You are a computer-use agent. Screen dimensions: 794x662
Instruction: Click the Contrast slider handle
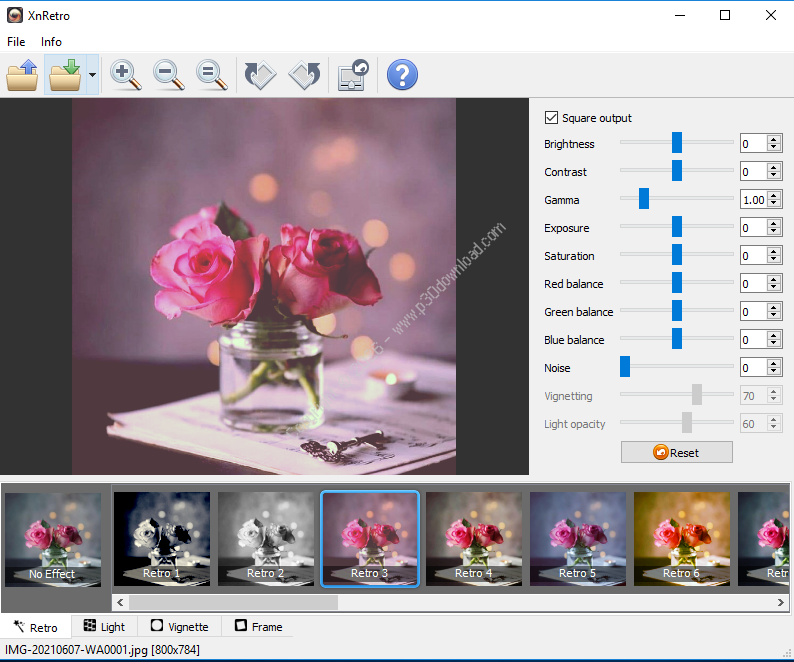[677, 170]
